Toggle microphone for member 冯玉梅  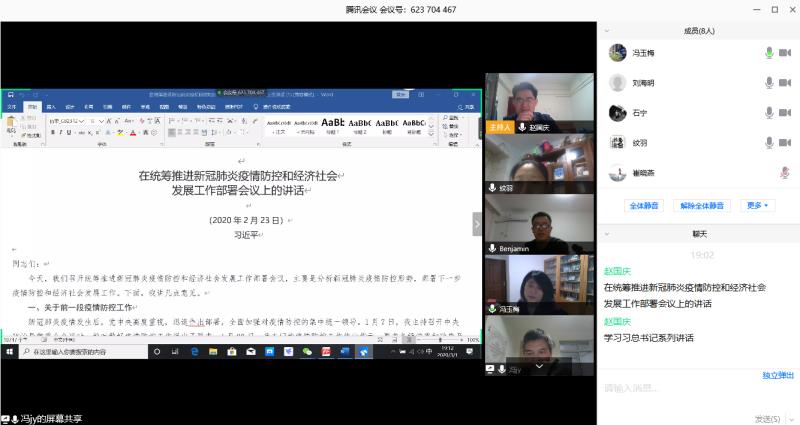click(768, 53)
